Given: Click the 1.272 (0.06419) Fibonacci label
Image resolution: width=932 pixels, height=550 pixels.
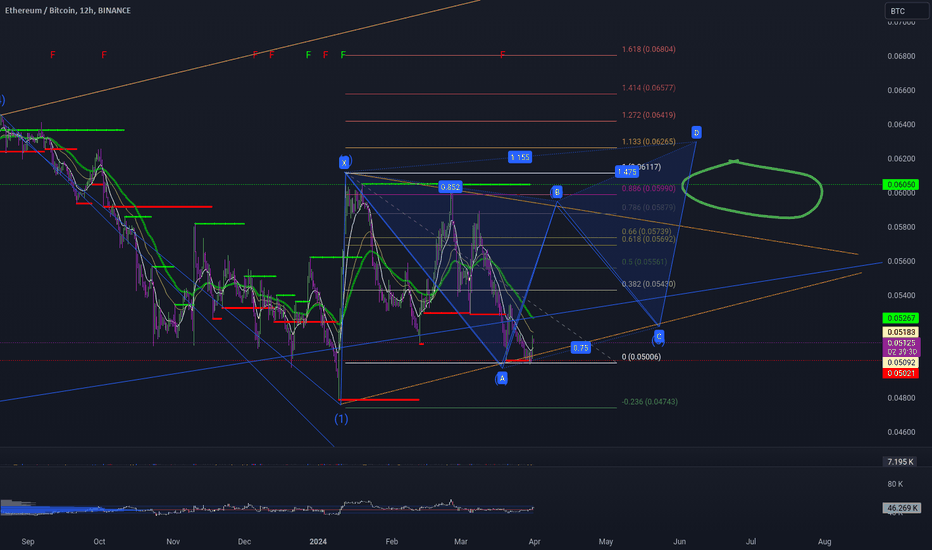Looking at the screenshot, I should pyautogui.click(x=648, y=115).
